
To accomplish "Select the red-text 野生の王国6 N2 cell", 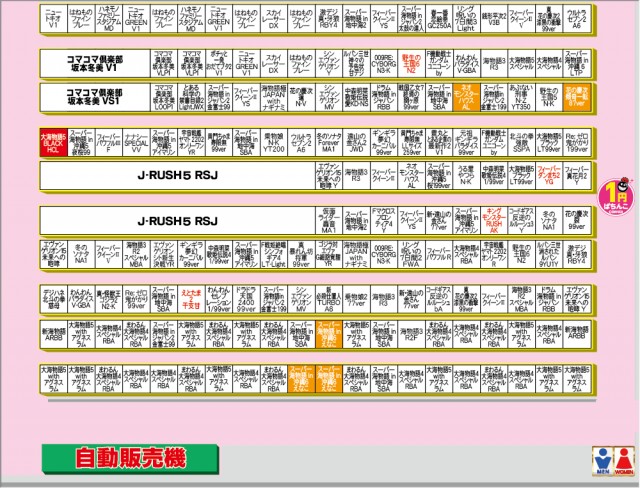I will 411,63.
